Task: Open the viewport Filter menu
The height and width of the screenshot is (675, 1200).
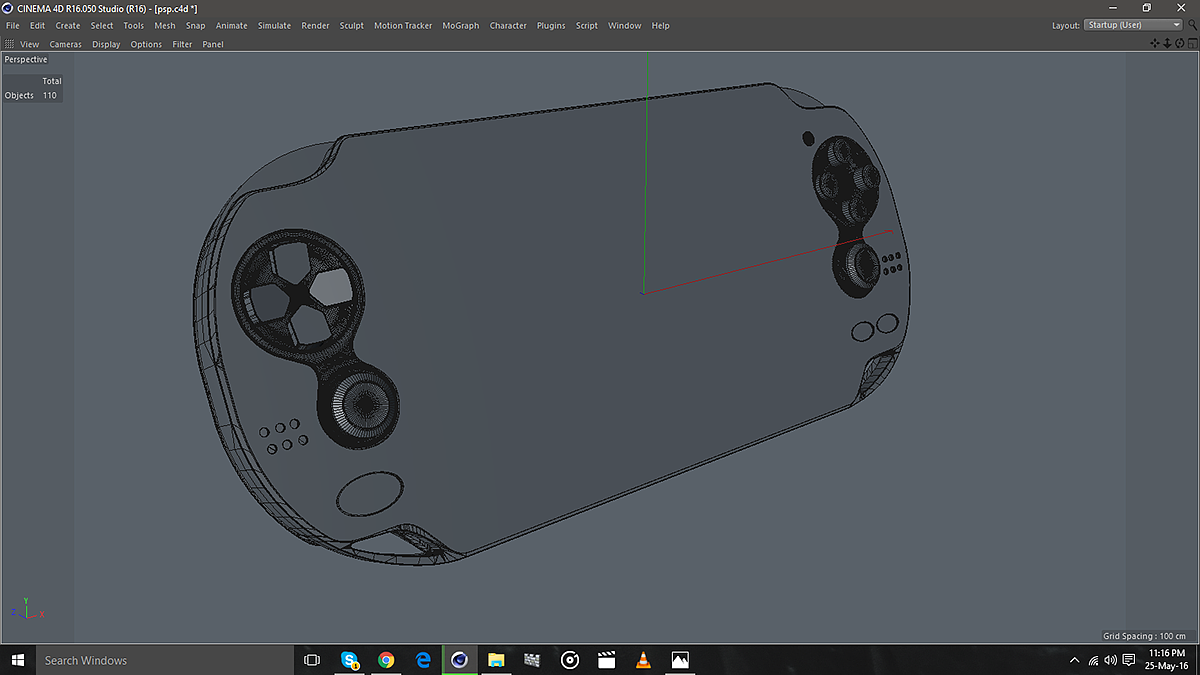Action: point(182,44)
